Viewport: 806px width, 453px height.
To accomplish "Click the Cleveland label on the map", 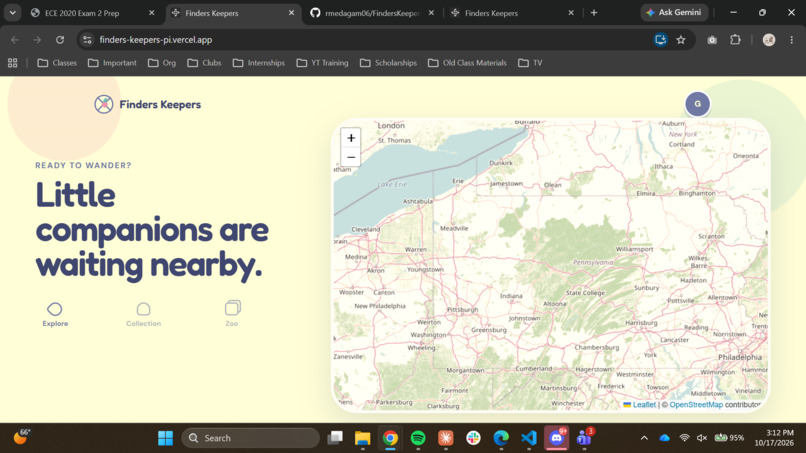I will [365, 229].
